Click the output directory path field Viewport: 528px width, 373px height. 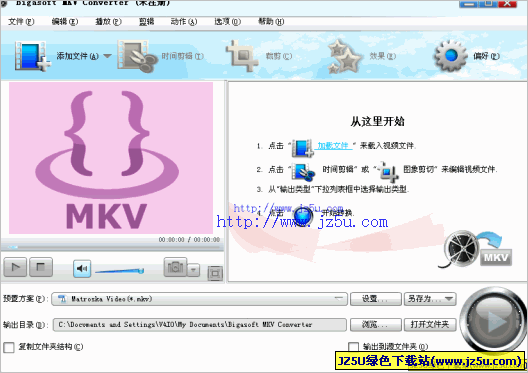(x=200, y=325)
